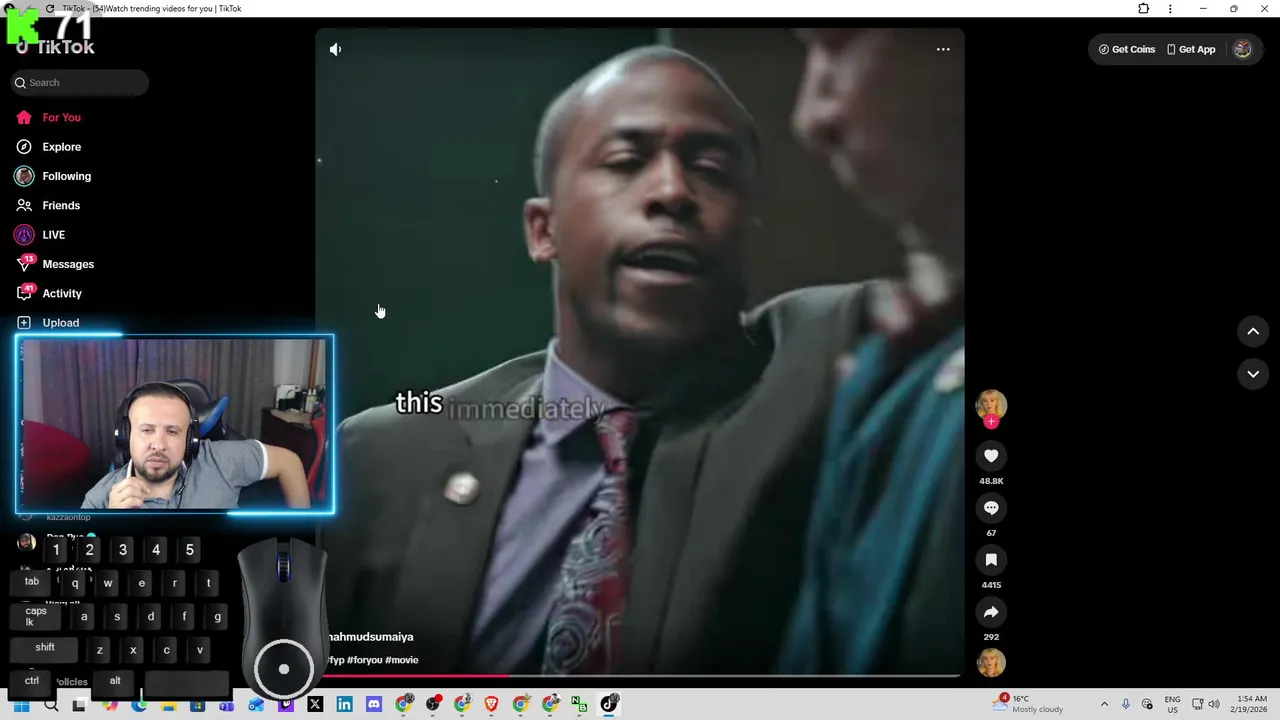Open the volume control in system tray
Image resolution: width=1280 pixels, height=720 pixels.
[1214, 705]
